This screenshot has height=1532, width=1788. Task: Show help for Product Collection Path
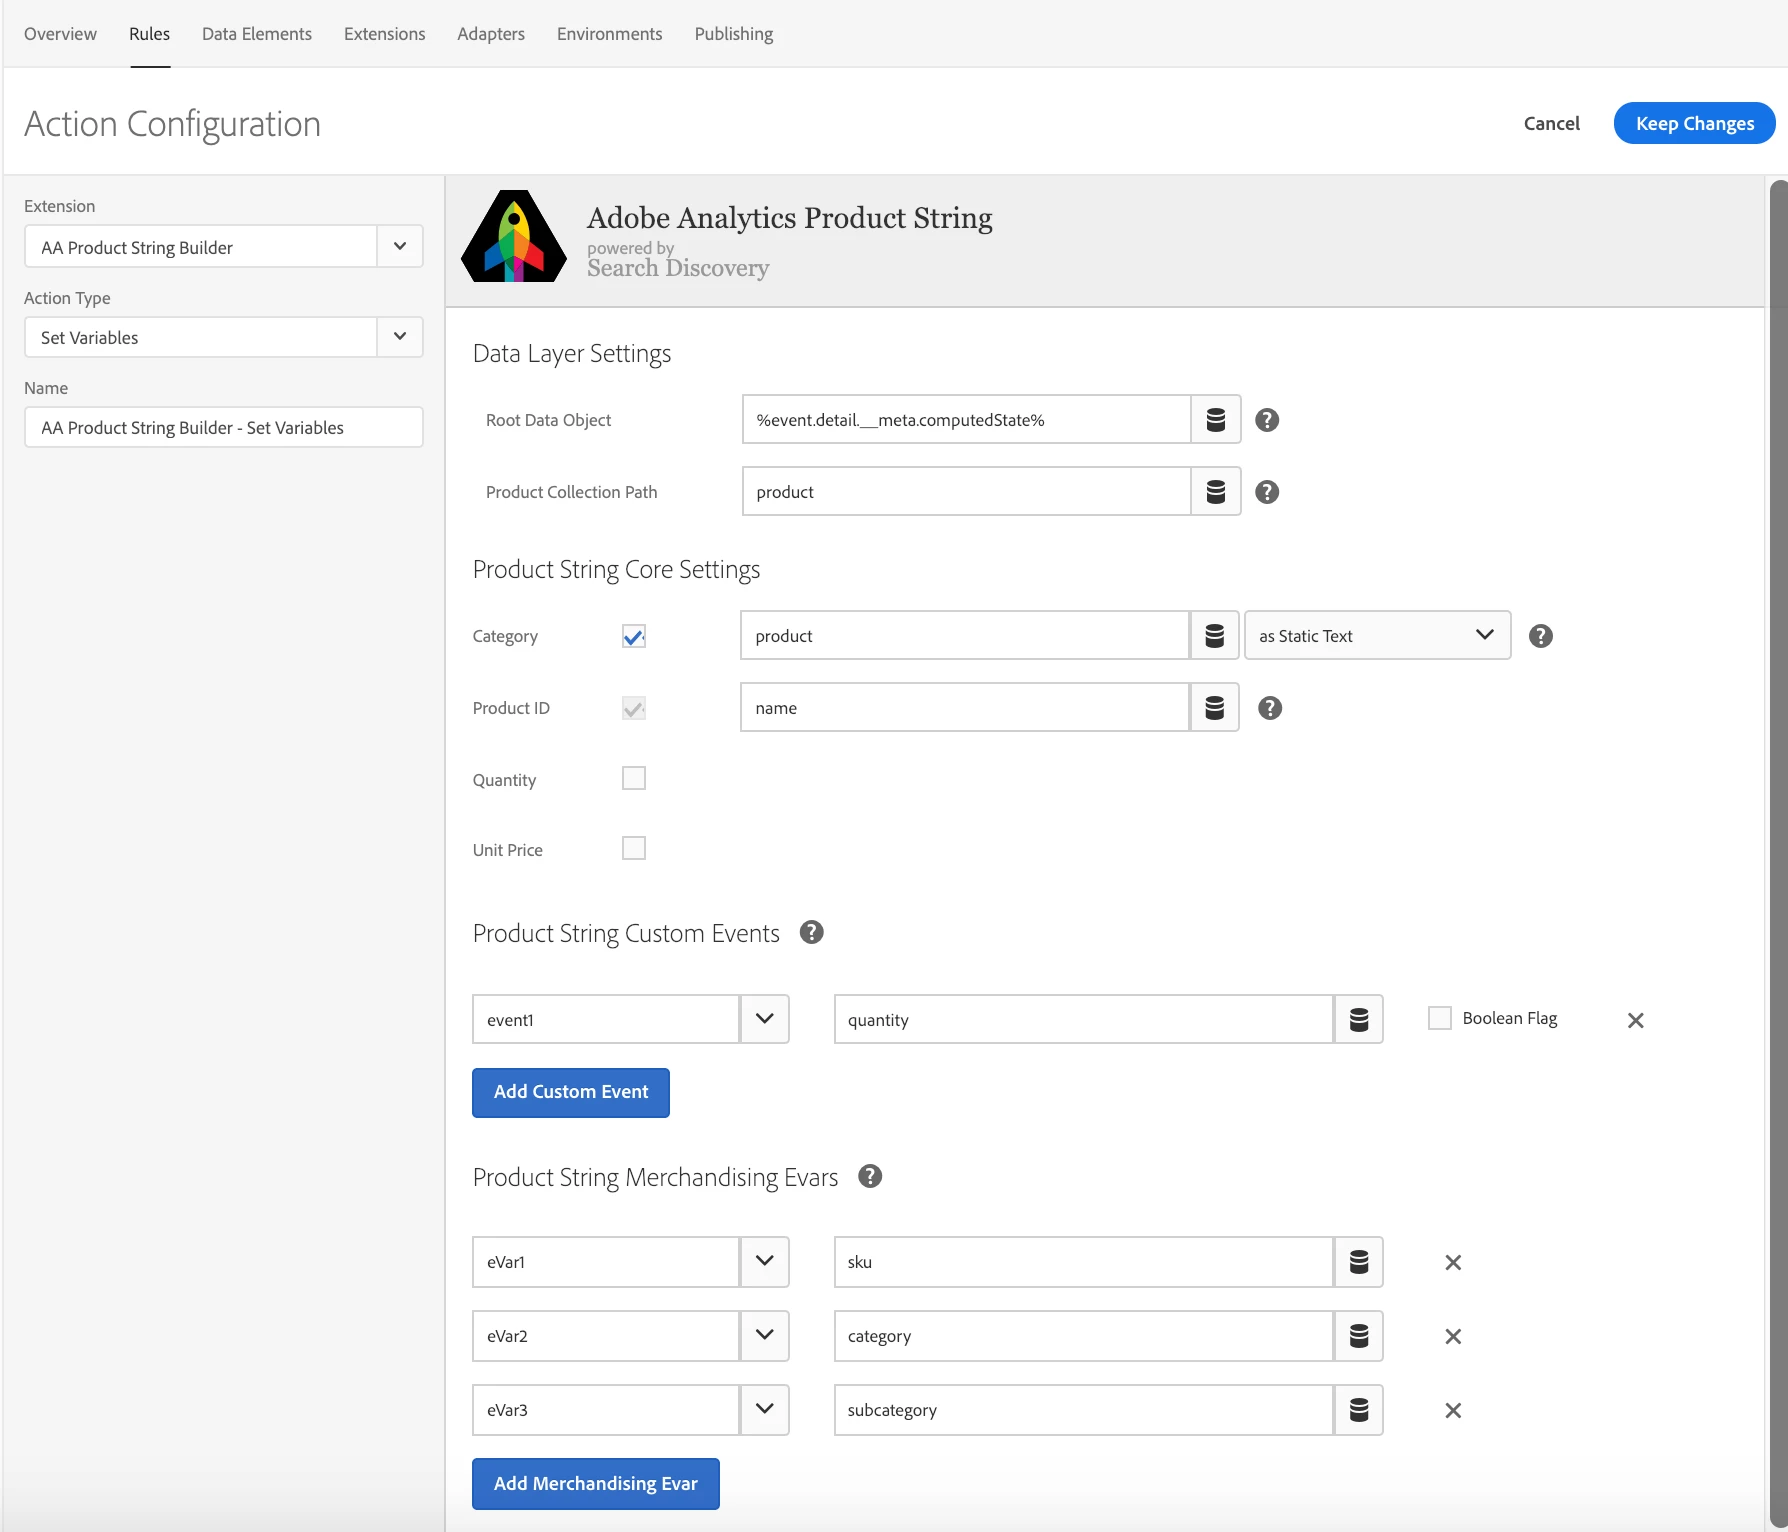pyautogui.click(x=1267, y=492)
